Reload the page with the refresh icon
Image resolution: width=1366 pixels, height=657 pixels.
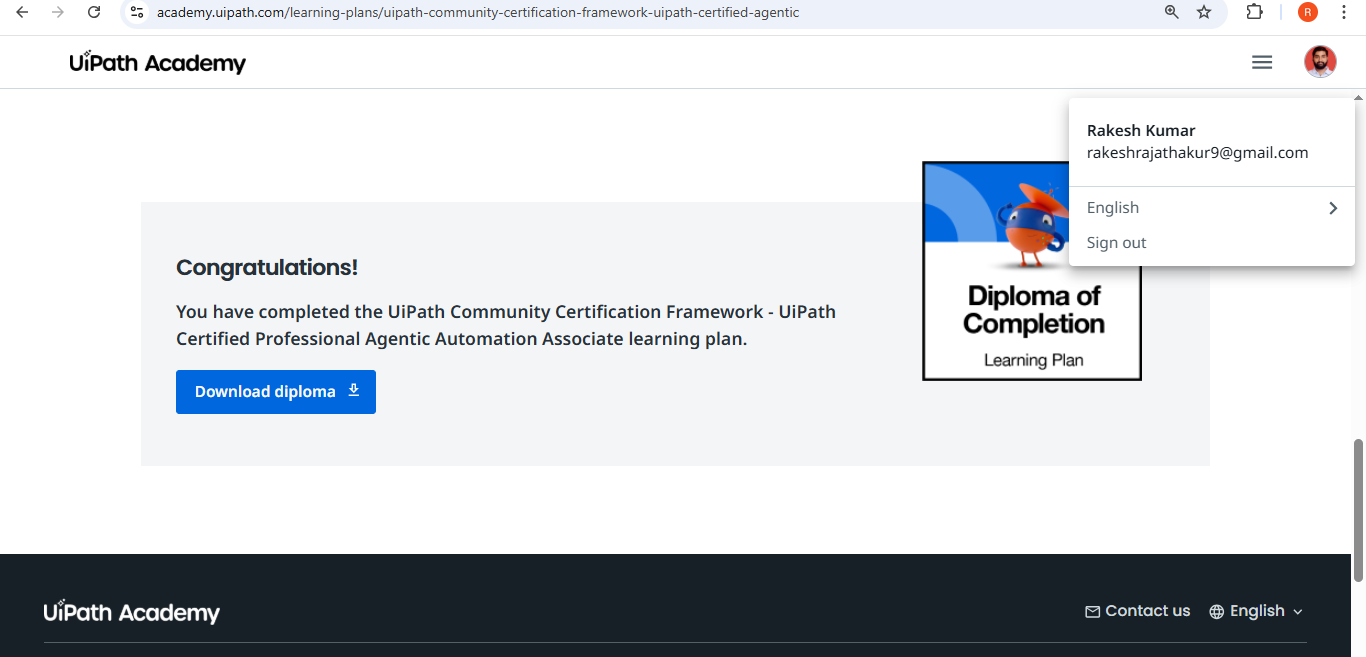click(94, 12)
